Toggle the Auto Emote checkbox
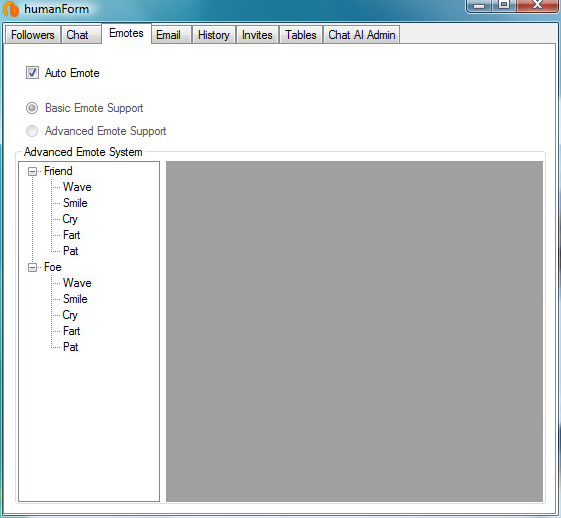Viewport: 561px width, 518px height. point(32,73)
